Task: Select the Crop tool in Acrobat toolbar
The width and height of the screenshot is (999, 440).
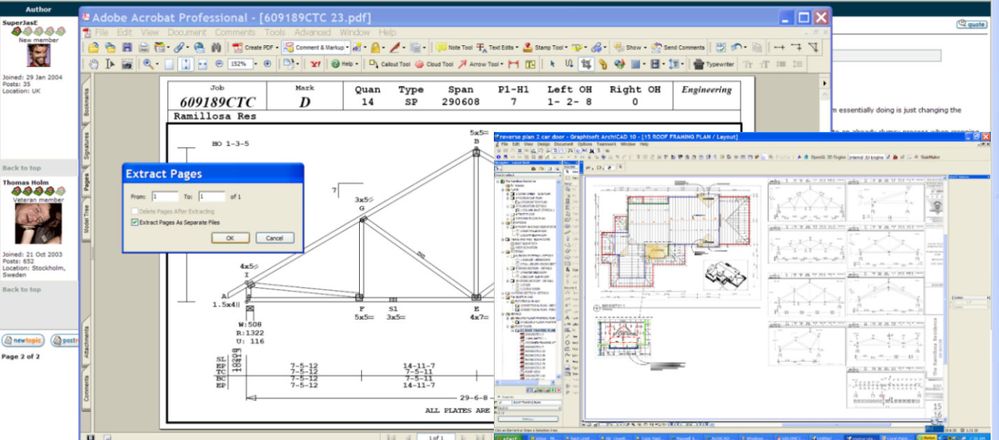Action: pyautogui.click(x=586, y=64)
